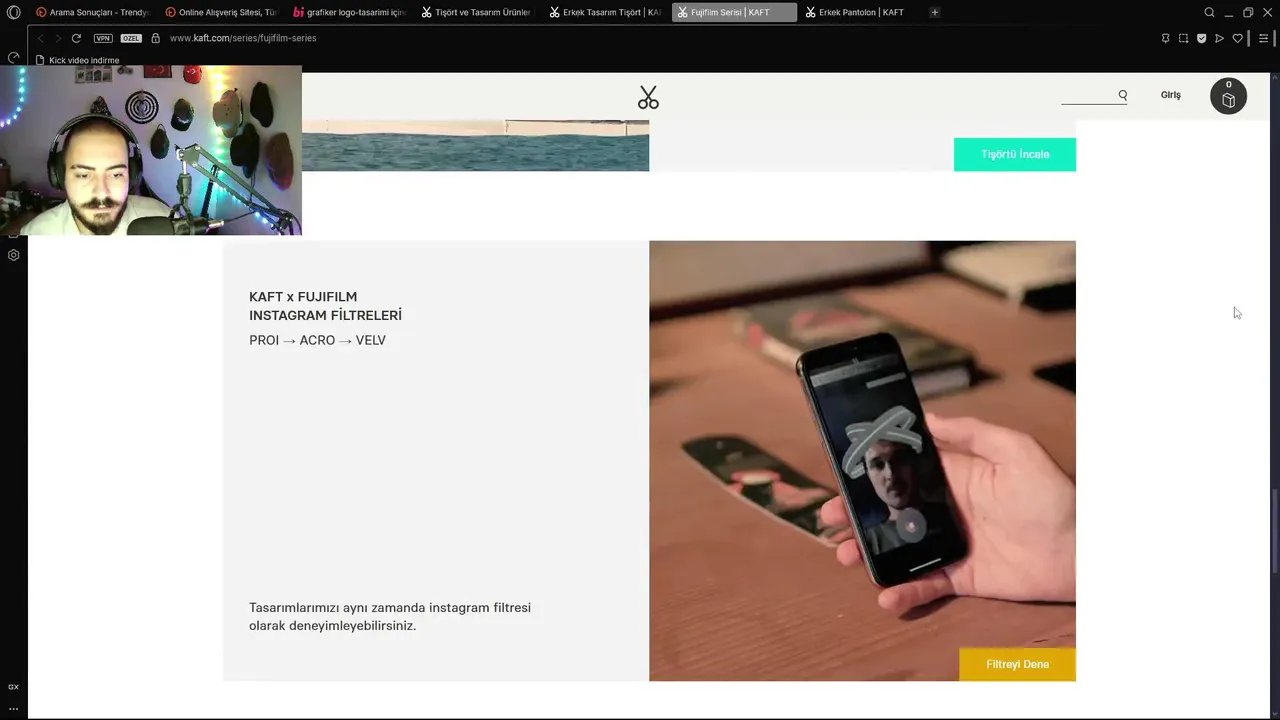This screenshot has height=720, width=1280.
Task: Open the Opera GX main menu logo
Action: (x=13, y=12)
